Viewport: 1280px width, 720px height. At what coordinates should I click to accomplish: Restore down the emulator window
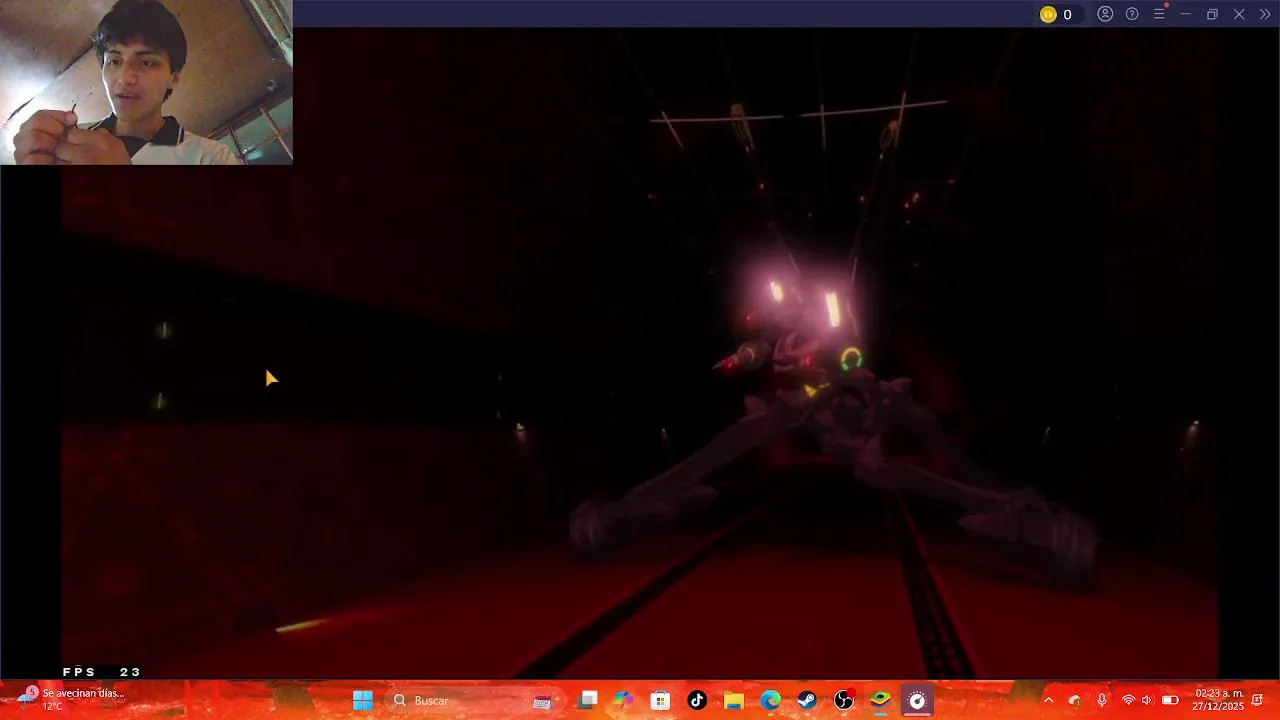[x=1212, y=14]
